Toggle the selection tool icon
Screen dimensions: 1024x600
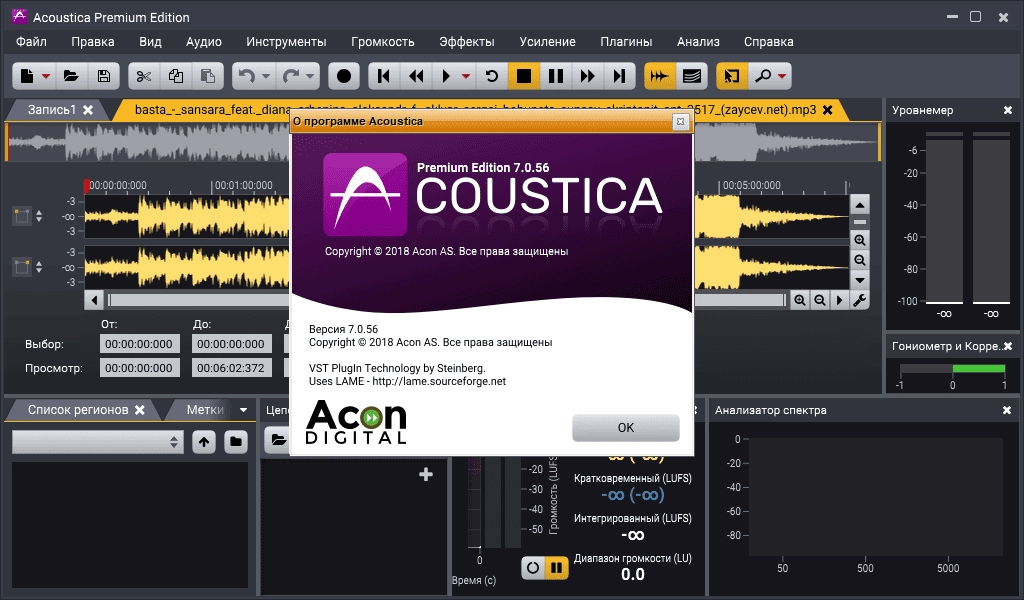pyautogui.click(x=731, y=76)
